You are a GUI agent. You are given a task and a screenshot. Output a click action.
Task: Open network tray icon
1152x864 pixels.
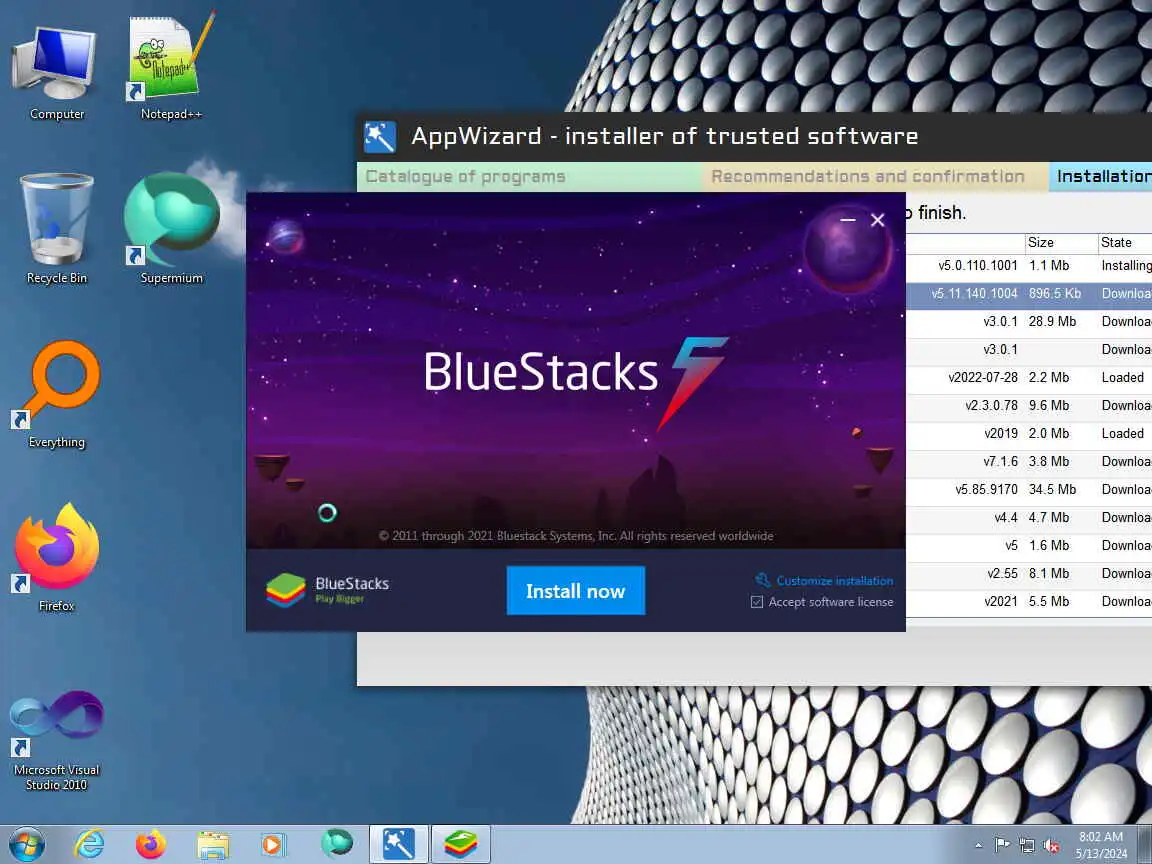pos(1026,845)
